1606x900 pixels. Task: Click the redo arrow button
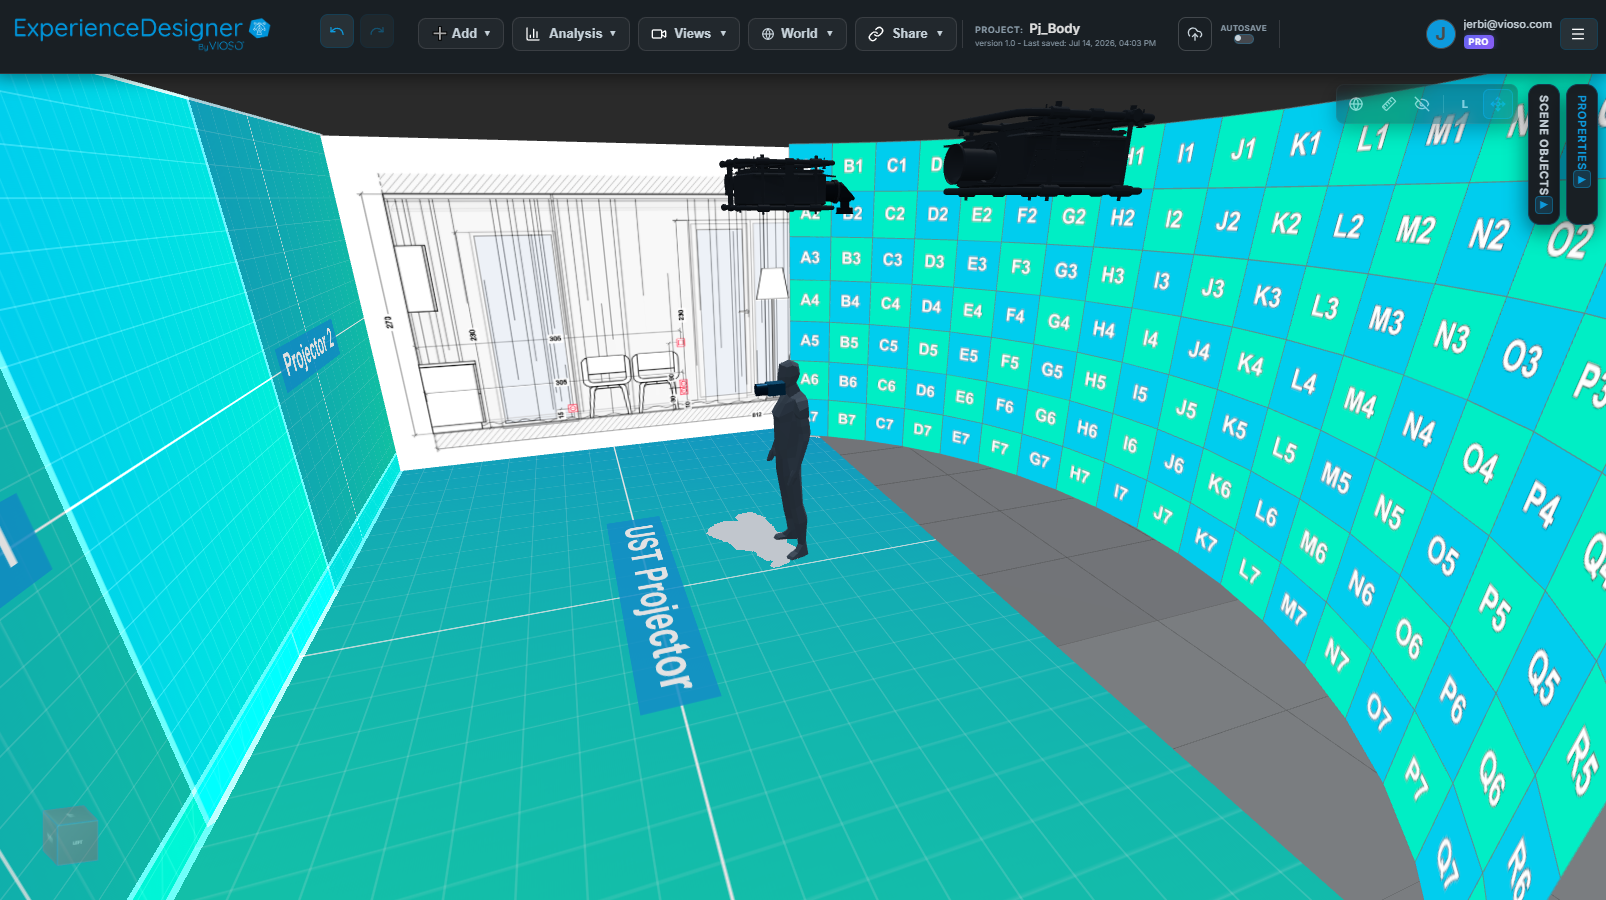pos(377,32)
